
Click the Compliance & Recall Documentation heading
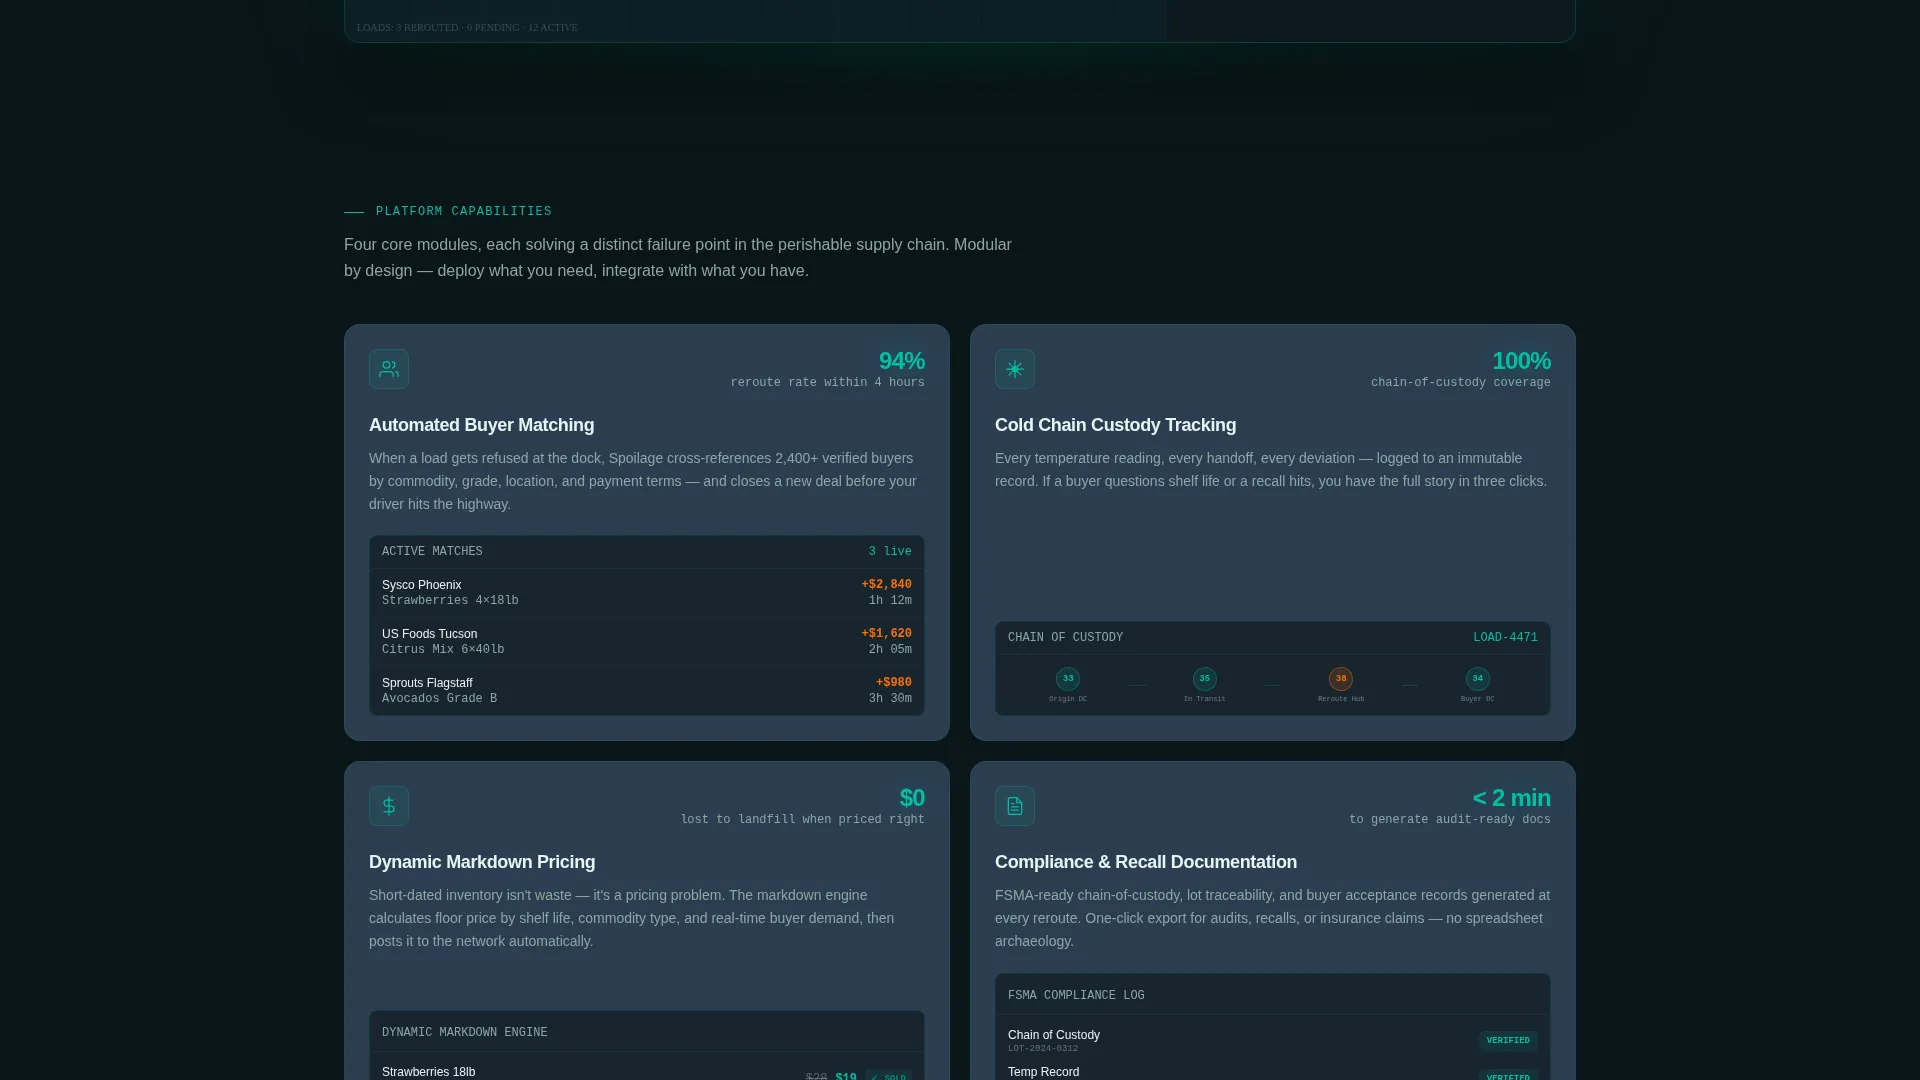tap(1146, 862)
